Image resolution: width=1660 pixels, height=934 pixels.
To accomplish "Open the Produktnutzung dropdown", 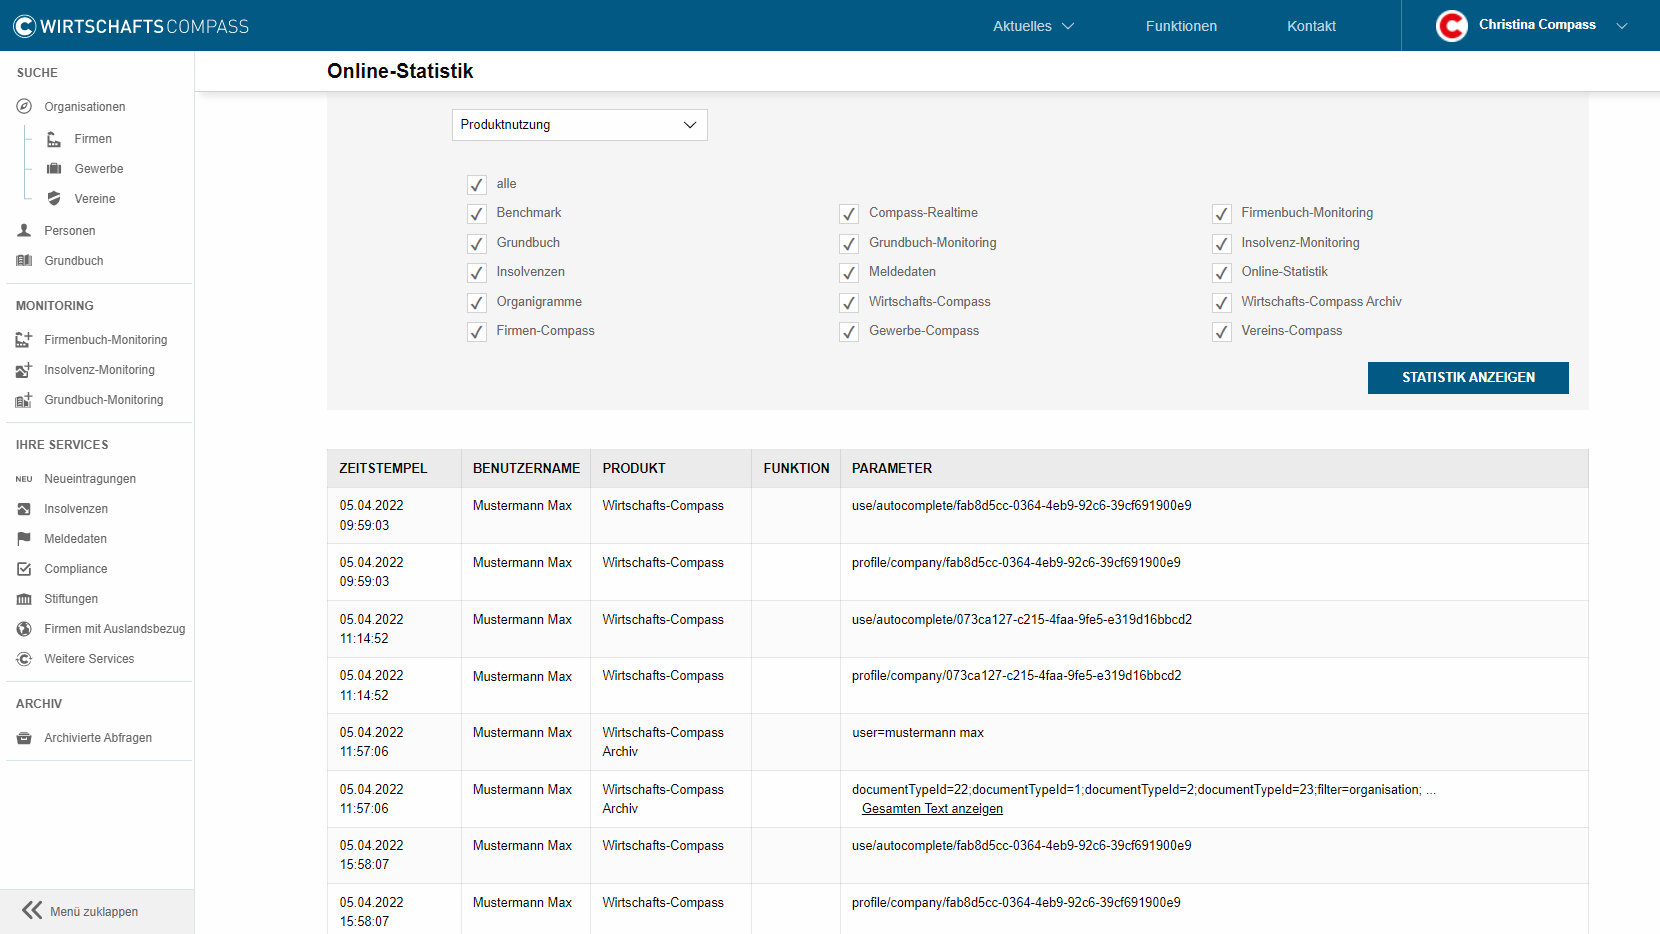I will pos(580,125).
